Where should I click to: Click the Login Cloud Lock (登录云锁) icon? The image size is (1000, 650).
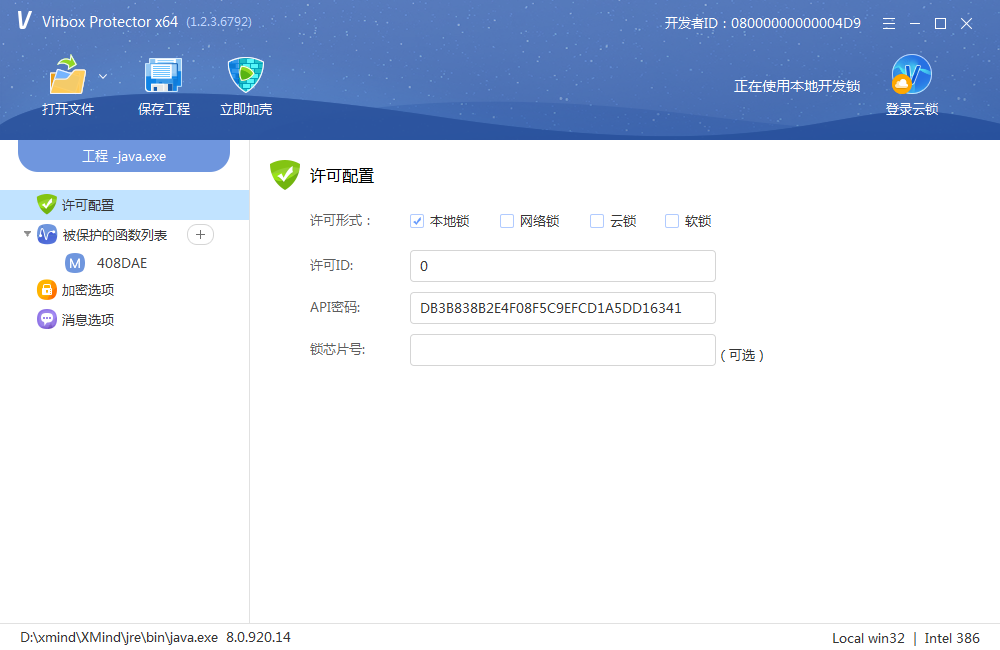coord(911,74)
